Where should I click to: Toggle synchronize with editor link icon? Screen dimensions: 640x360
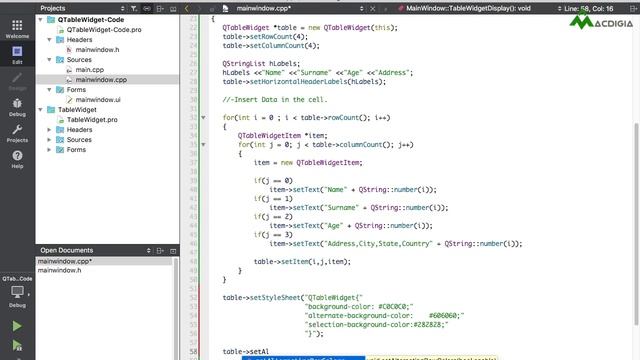tap(147, 8)
